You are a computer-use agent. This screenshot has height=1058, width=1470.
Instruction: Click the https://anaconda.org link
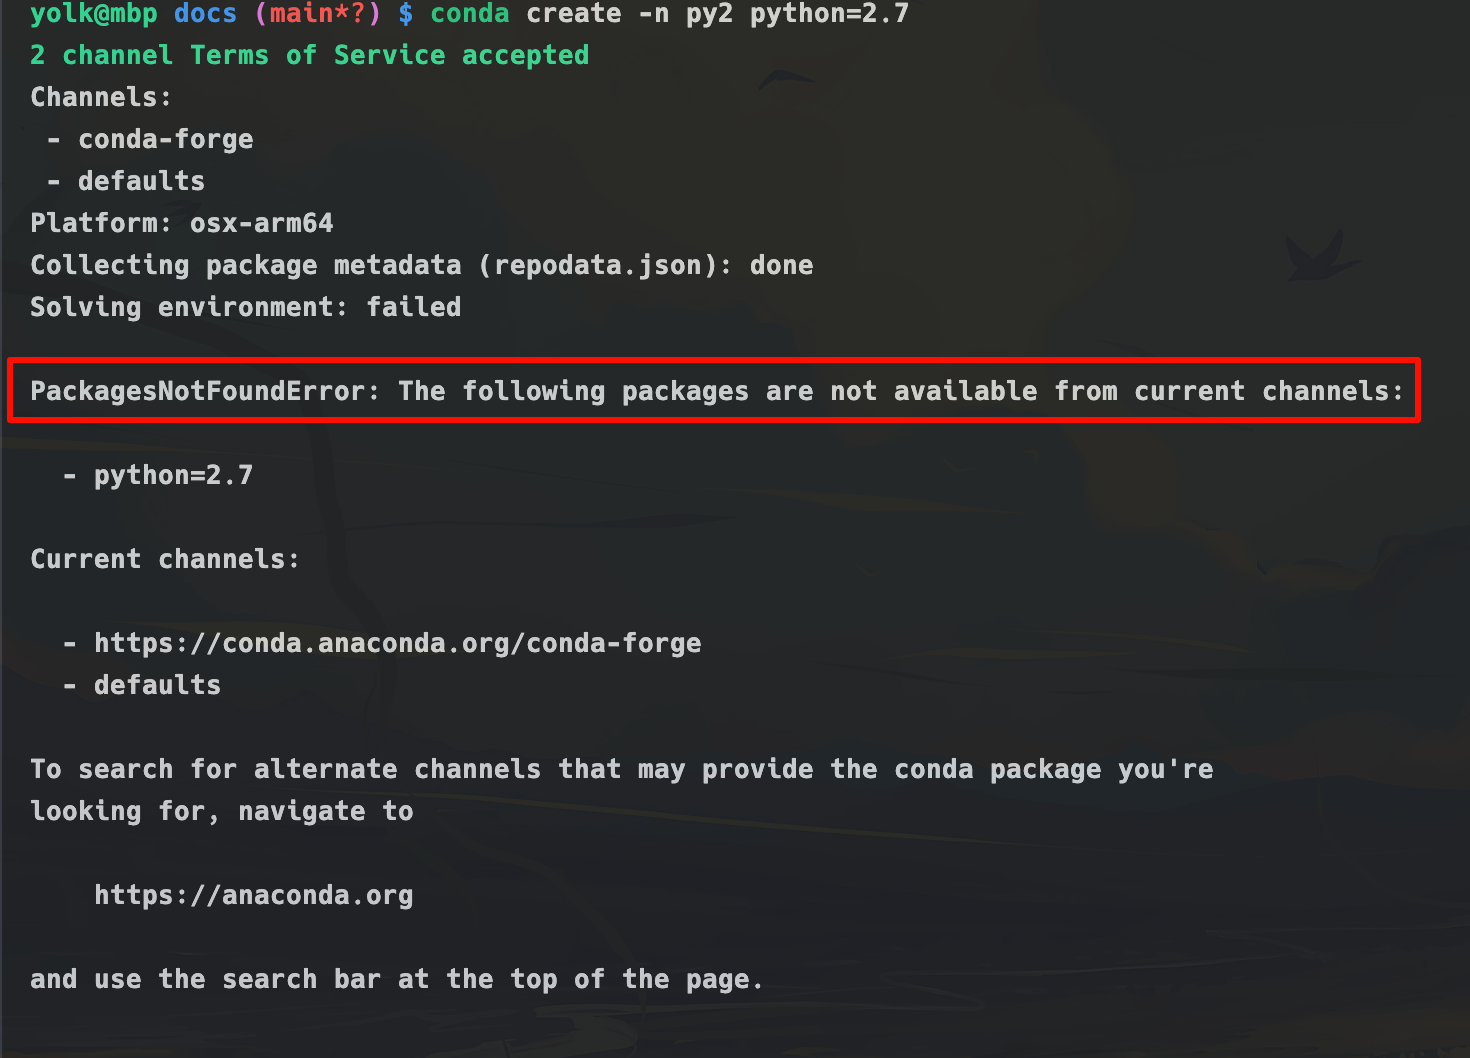tap(253, 895)
